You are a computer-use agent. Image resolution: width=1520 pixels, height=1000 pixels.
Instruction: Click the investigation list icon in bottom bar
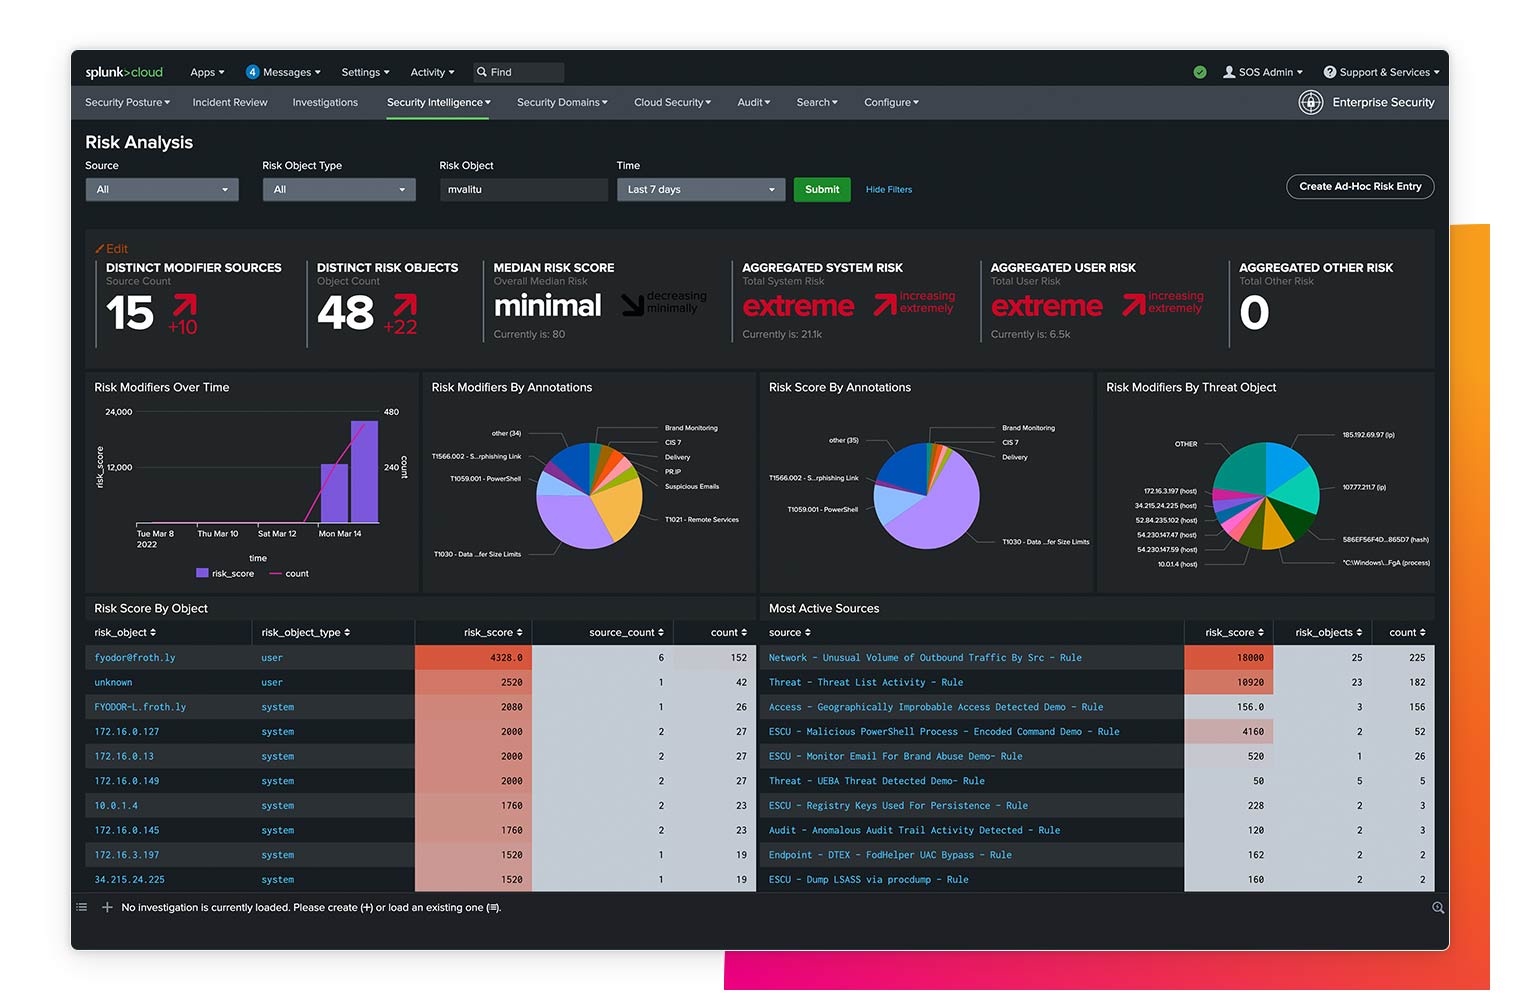click(x=81, y=907)
